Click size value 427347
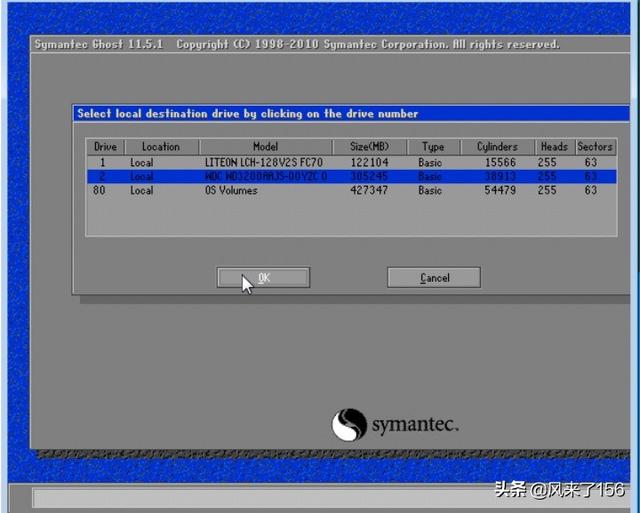Viewport: 640px width, 513px height. pyautogui.click(x=369, y=190)
